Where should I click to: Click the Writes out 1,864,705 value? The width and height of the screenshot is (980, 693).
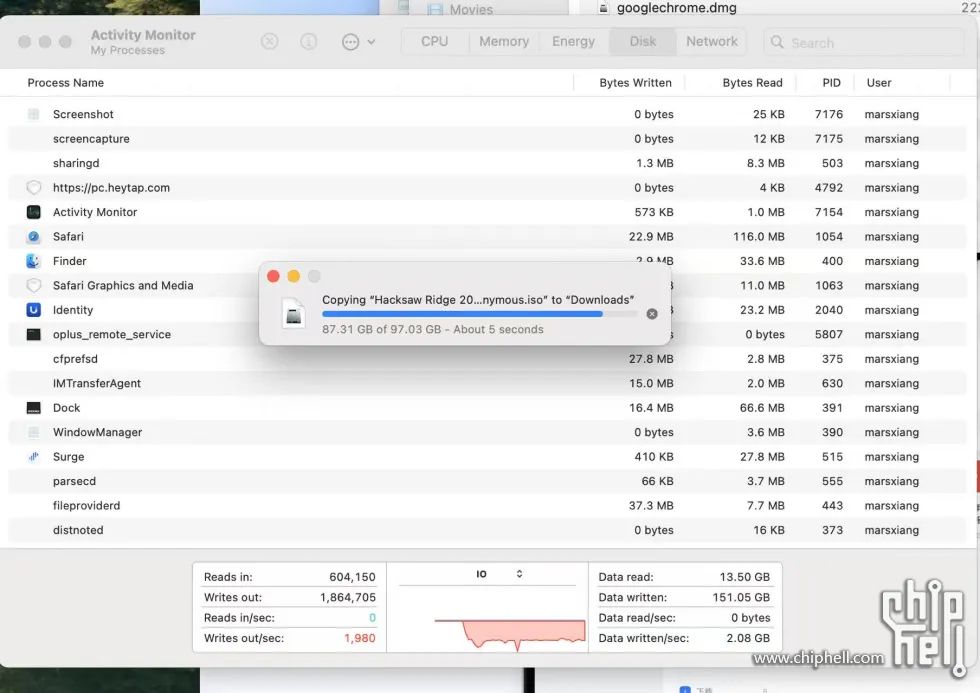click(348, 597)
